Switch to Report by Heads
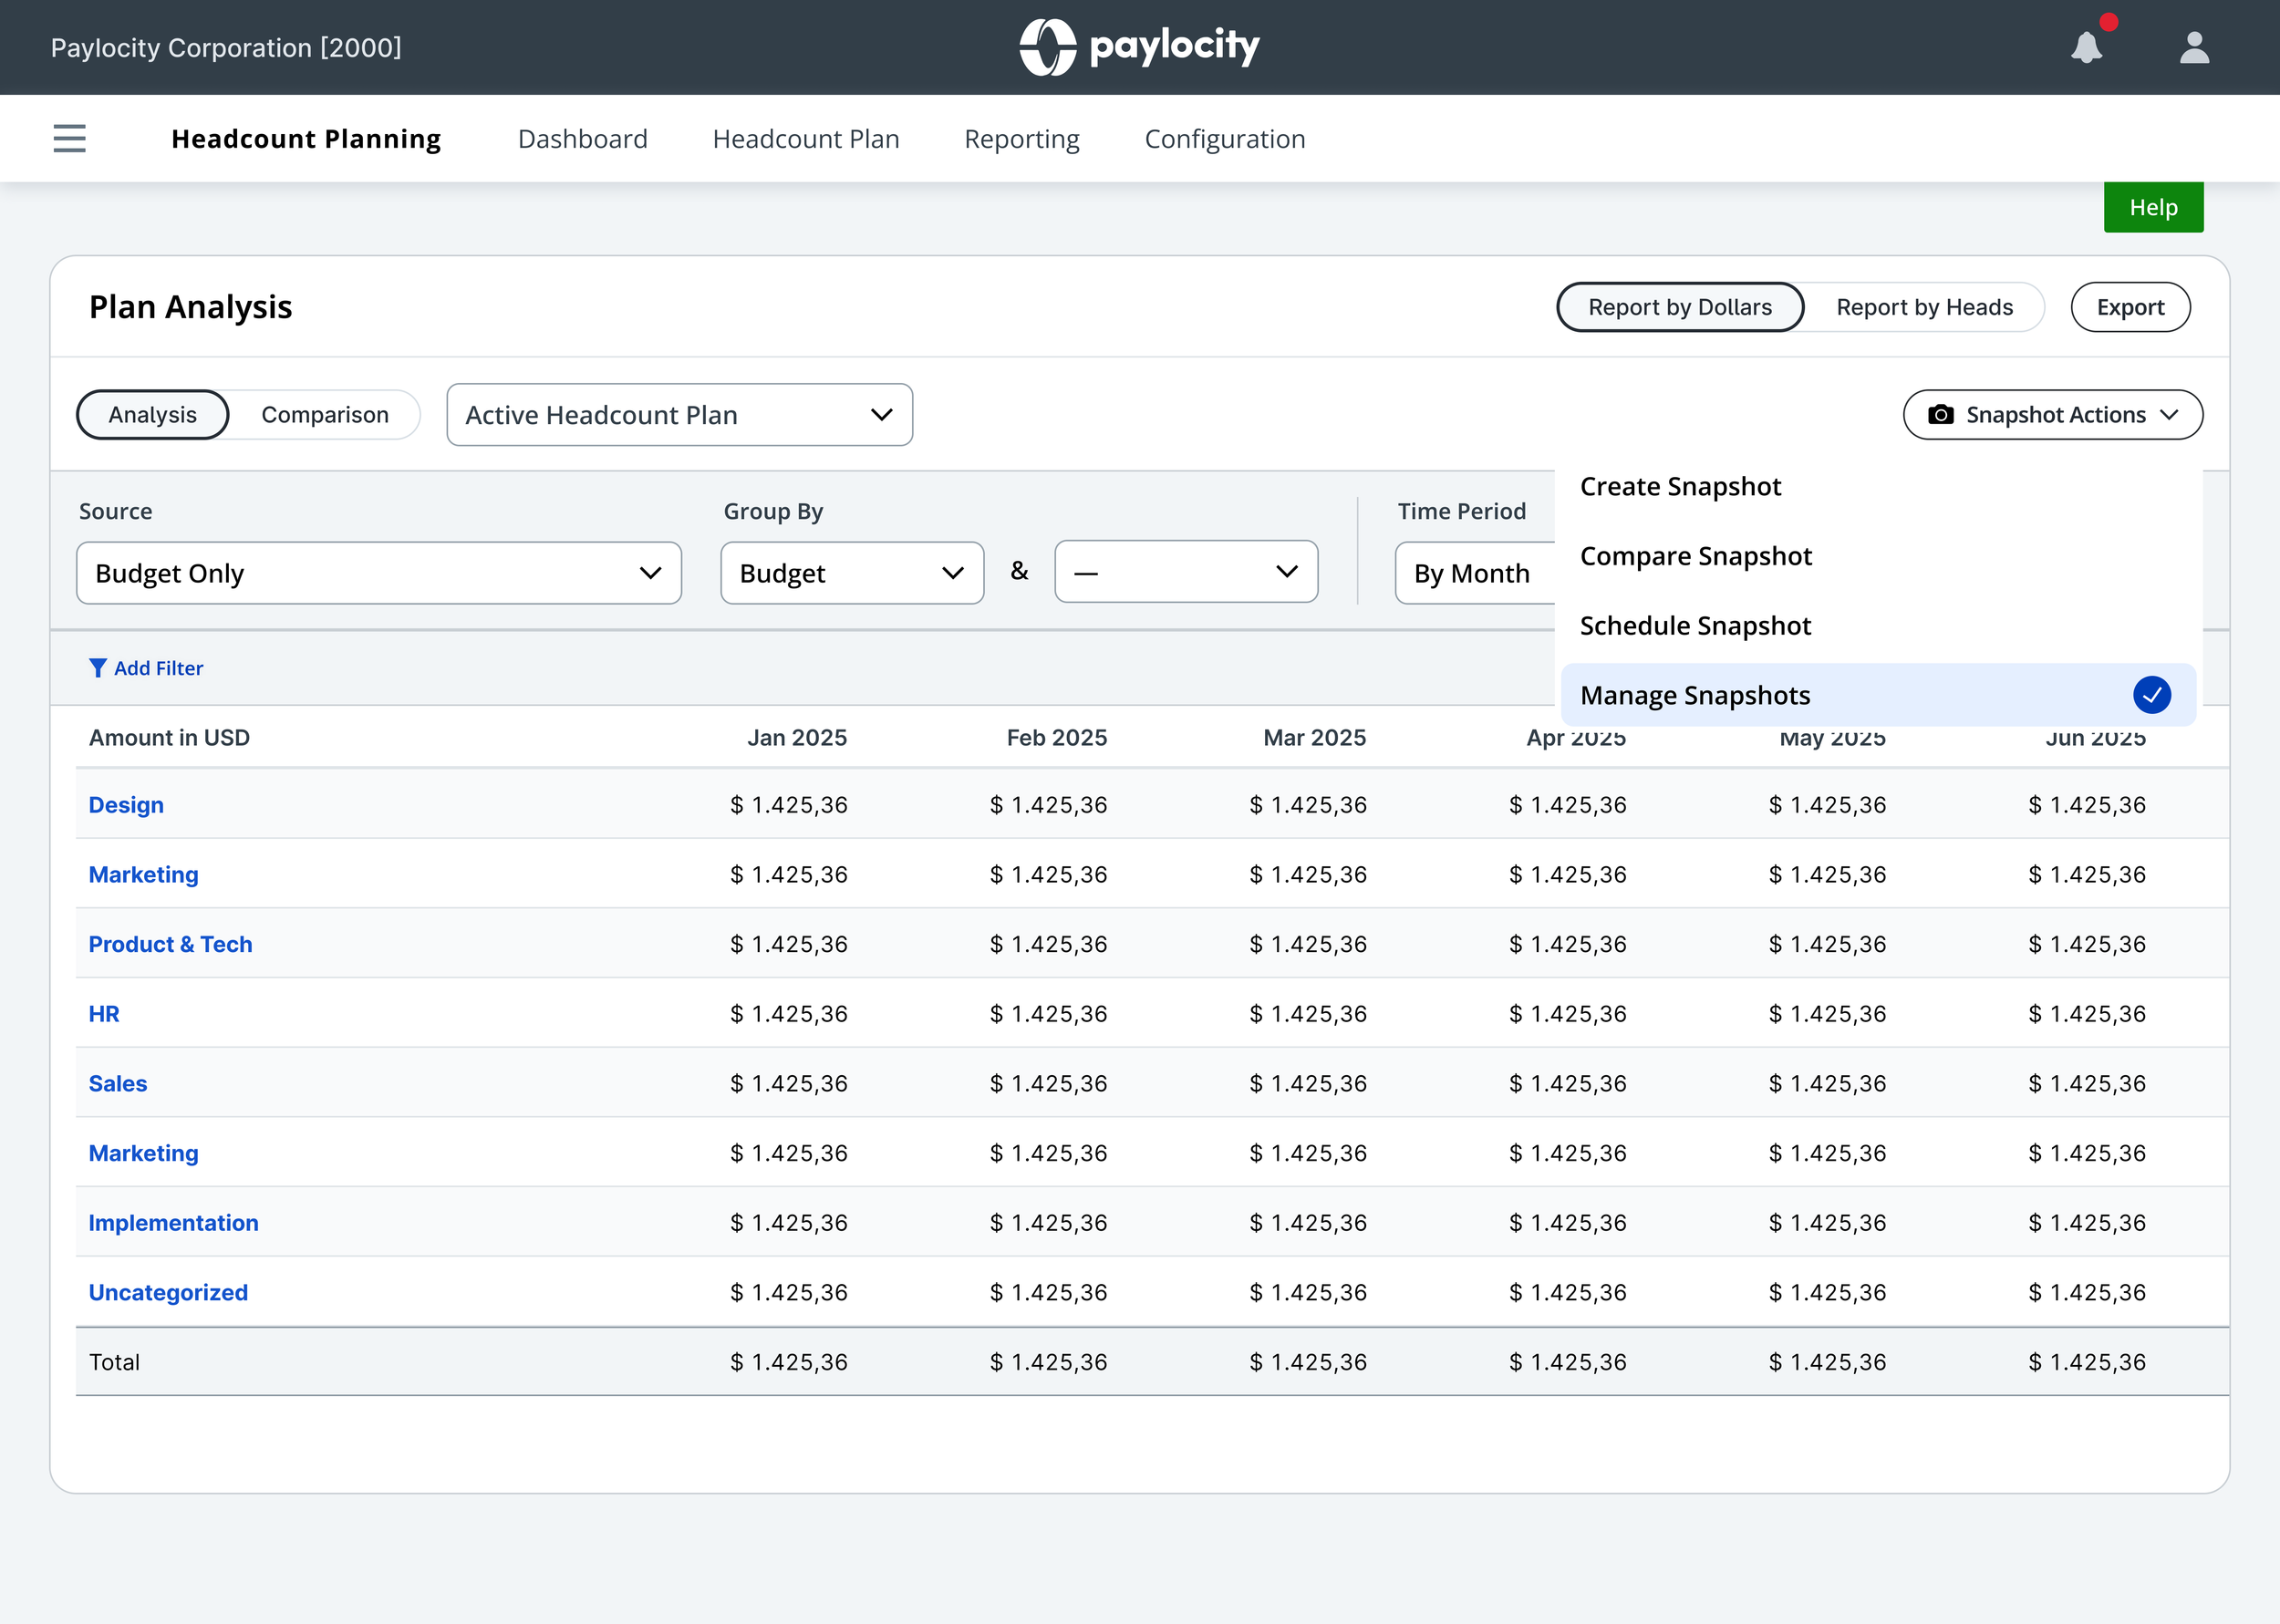Viewport: 2280px width, 1624px height. [x=1924, y=307]
